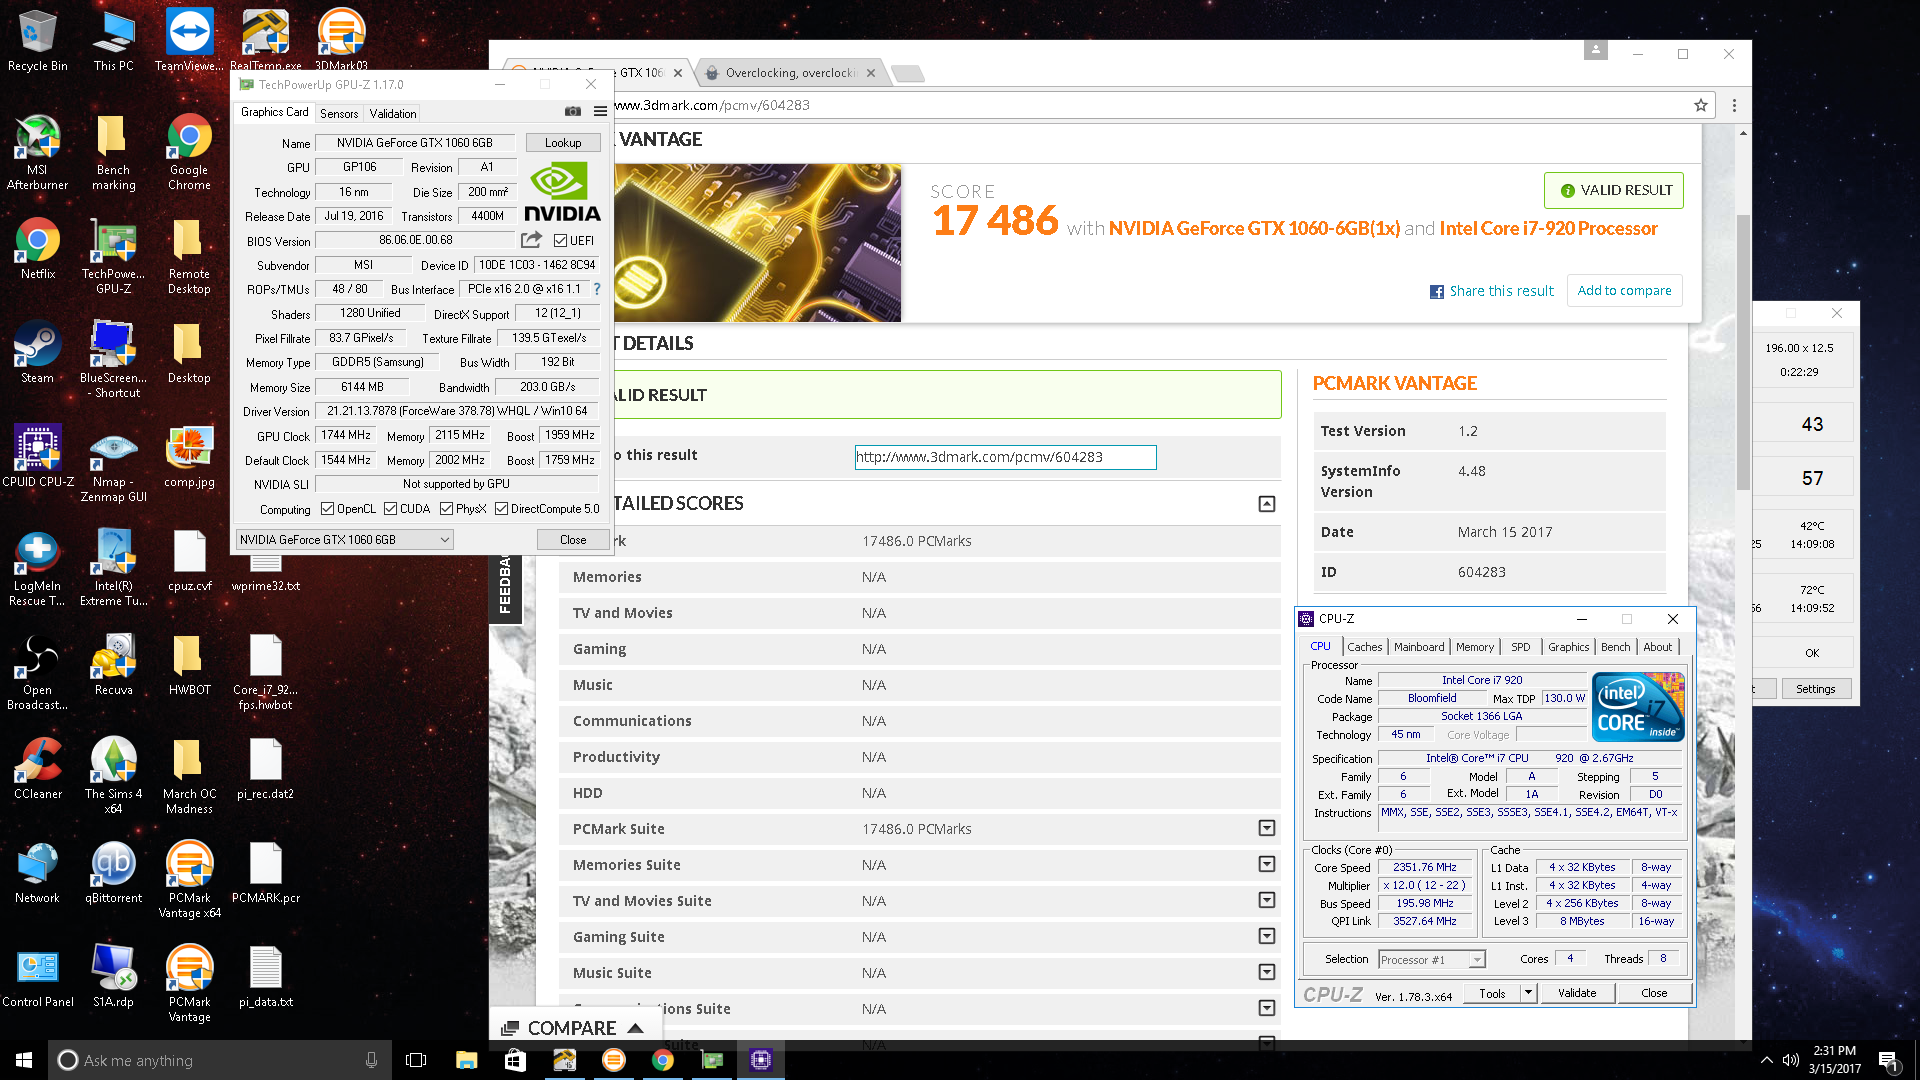Expand TV and Movies Suite row
1920x1080 pixels.
(1266, 900)
